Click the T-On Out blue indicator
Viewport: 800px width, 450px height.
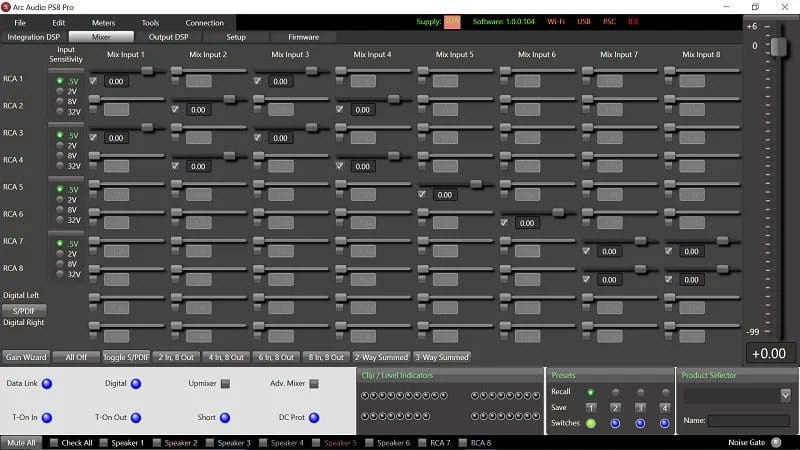click(x=136, y=418)
